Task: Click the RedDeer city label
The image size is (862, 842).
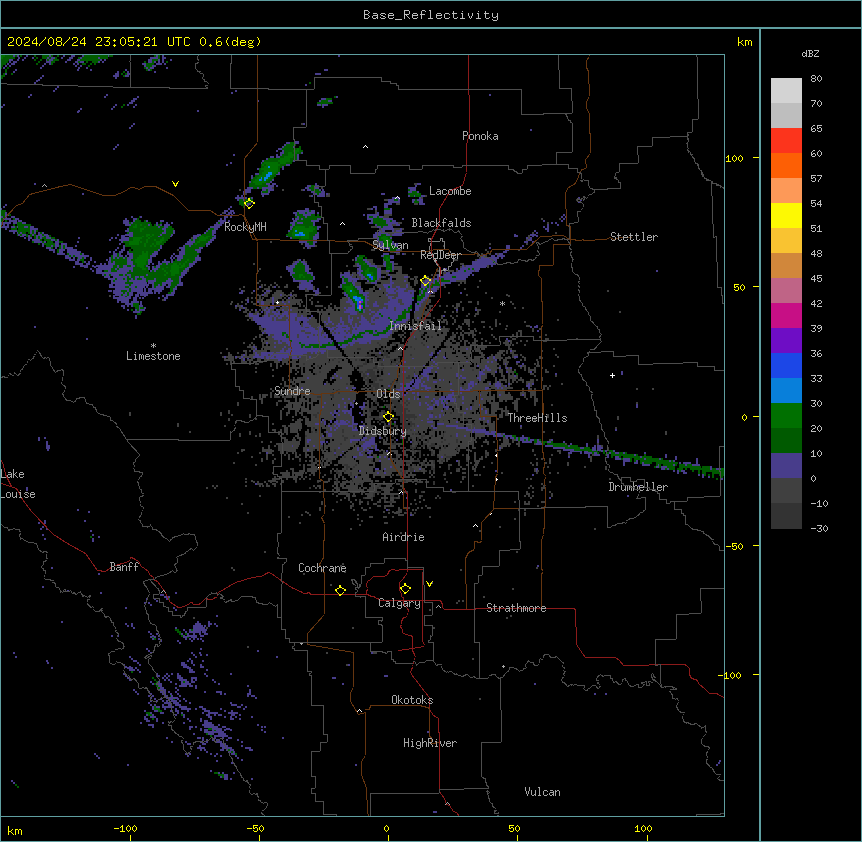Action: click(440, 255)
